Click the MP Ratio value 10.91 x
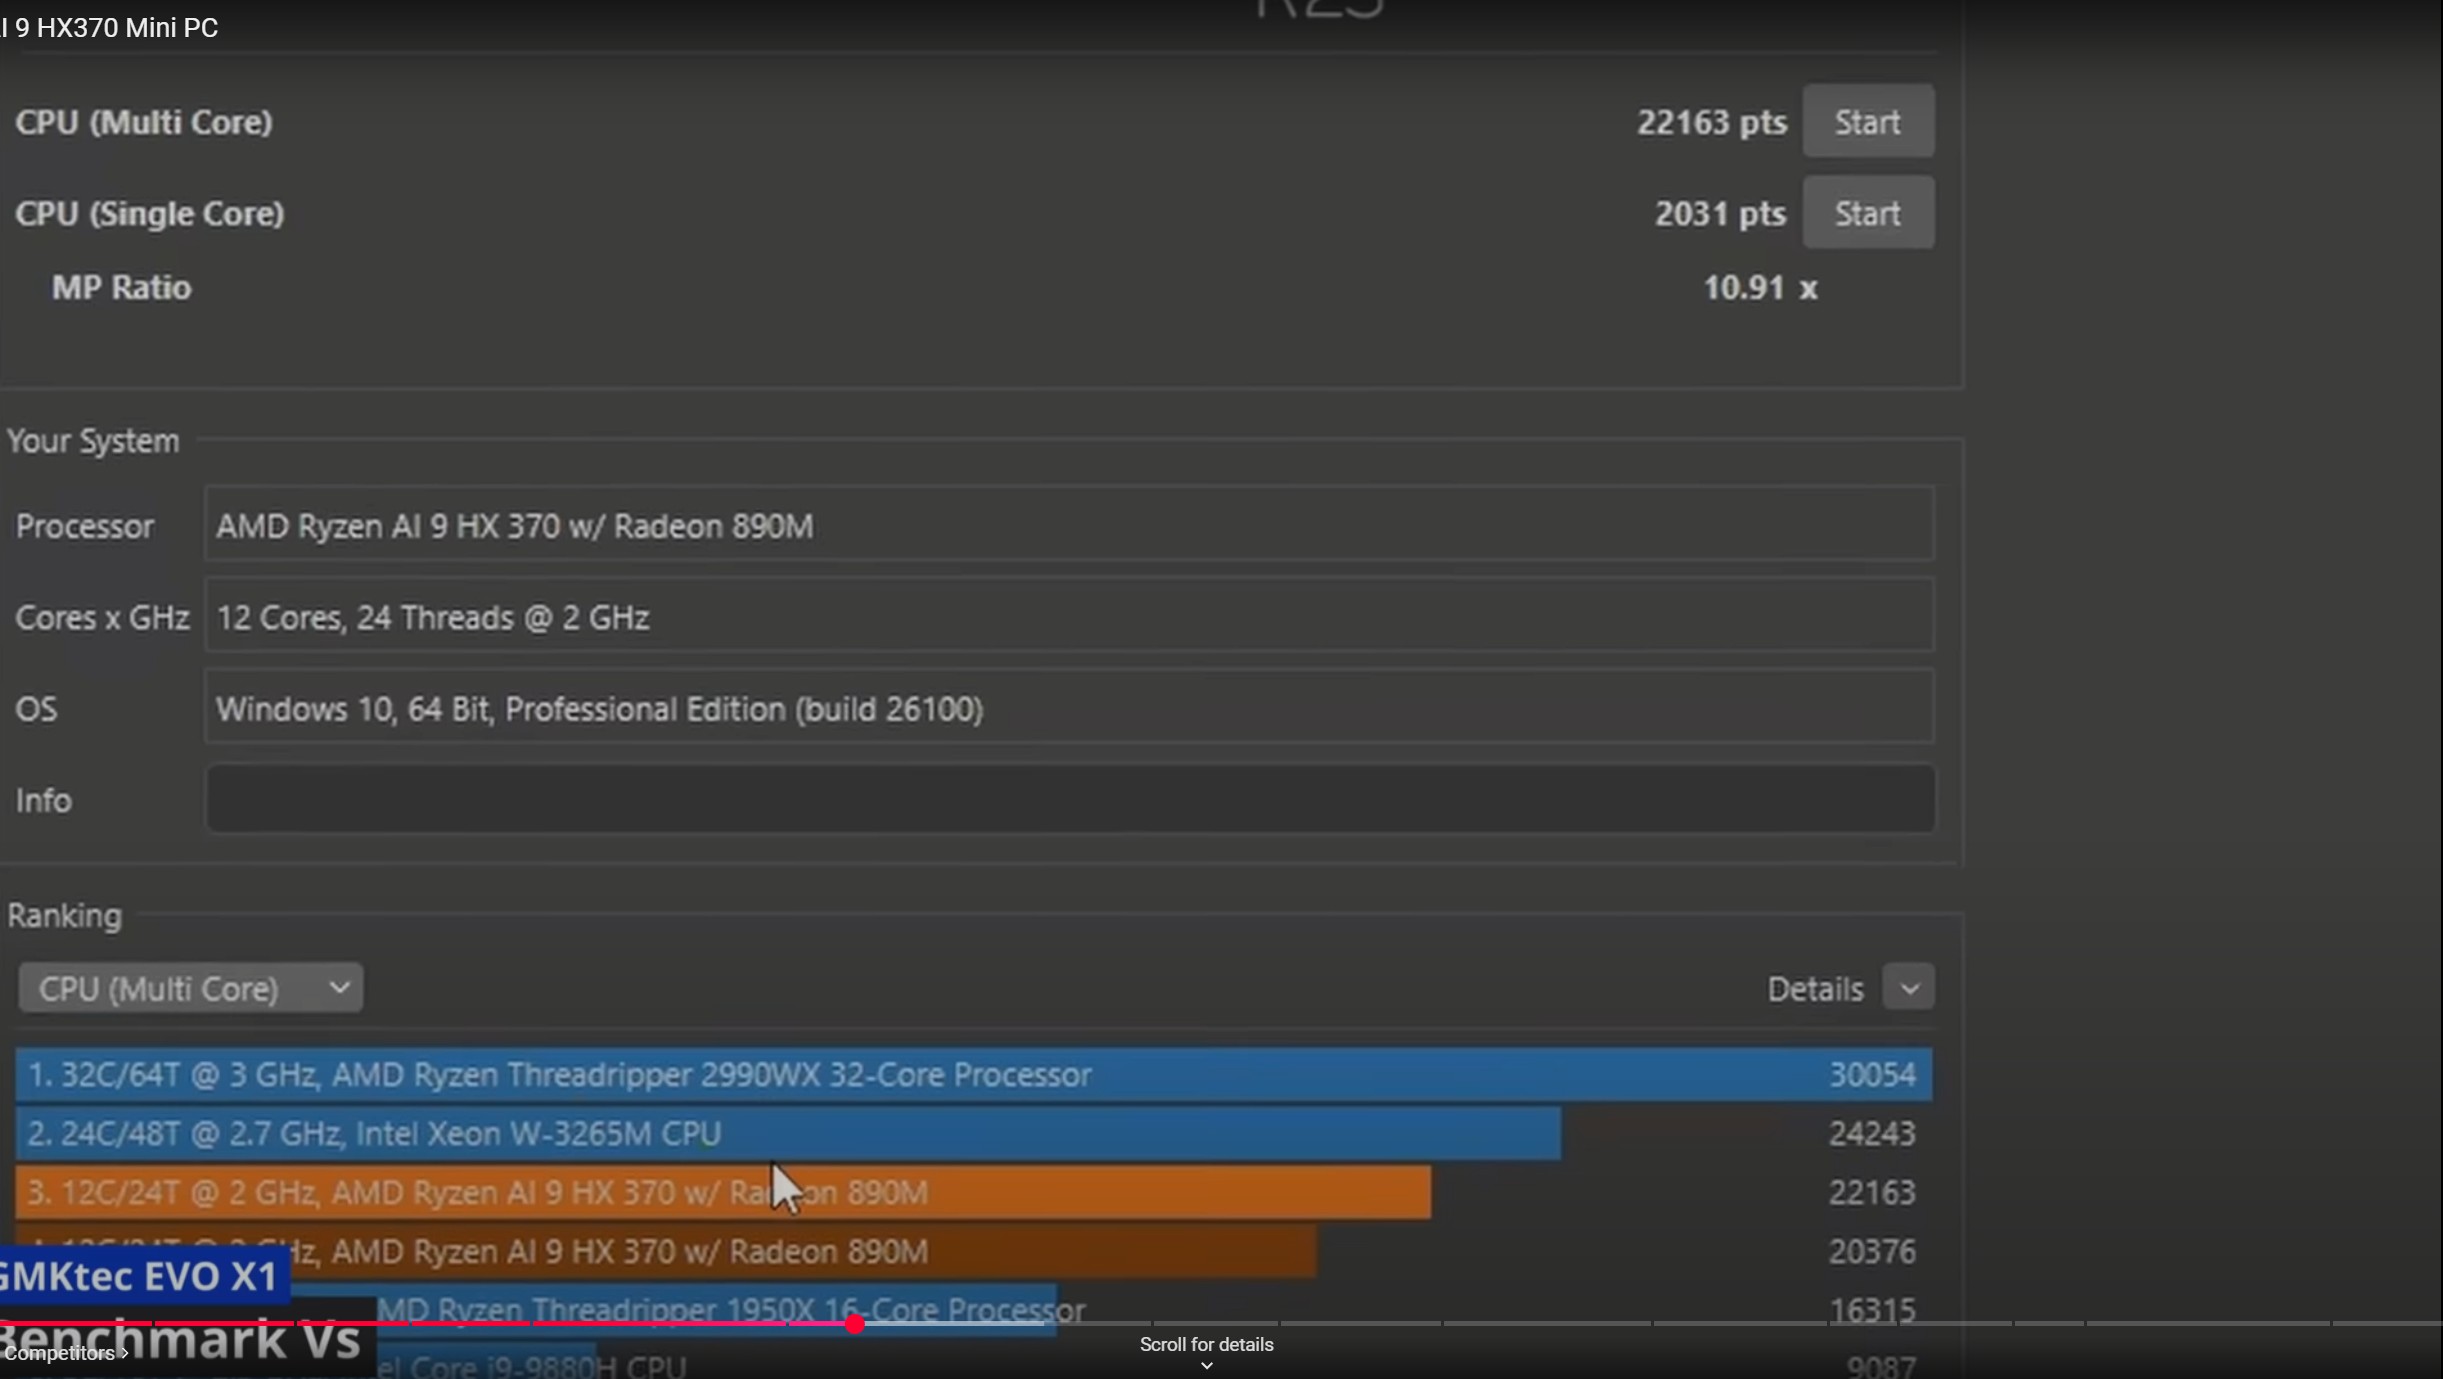 (1760, 288)
